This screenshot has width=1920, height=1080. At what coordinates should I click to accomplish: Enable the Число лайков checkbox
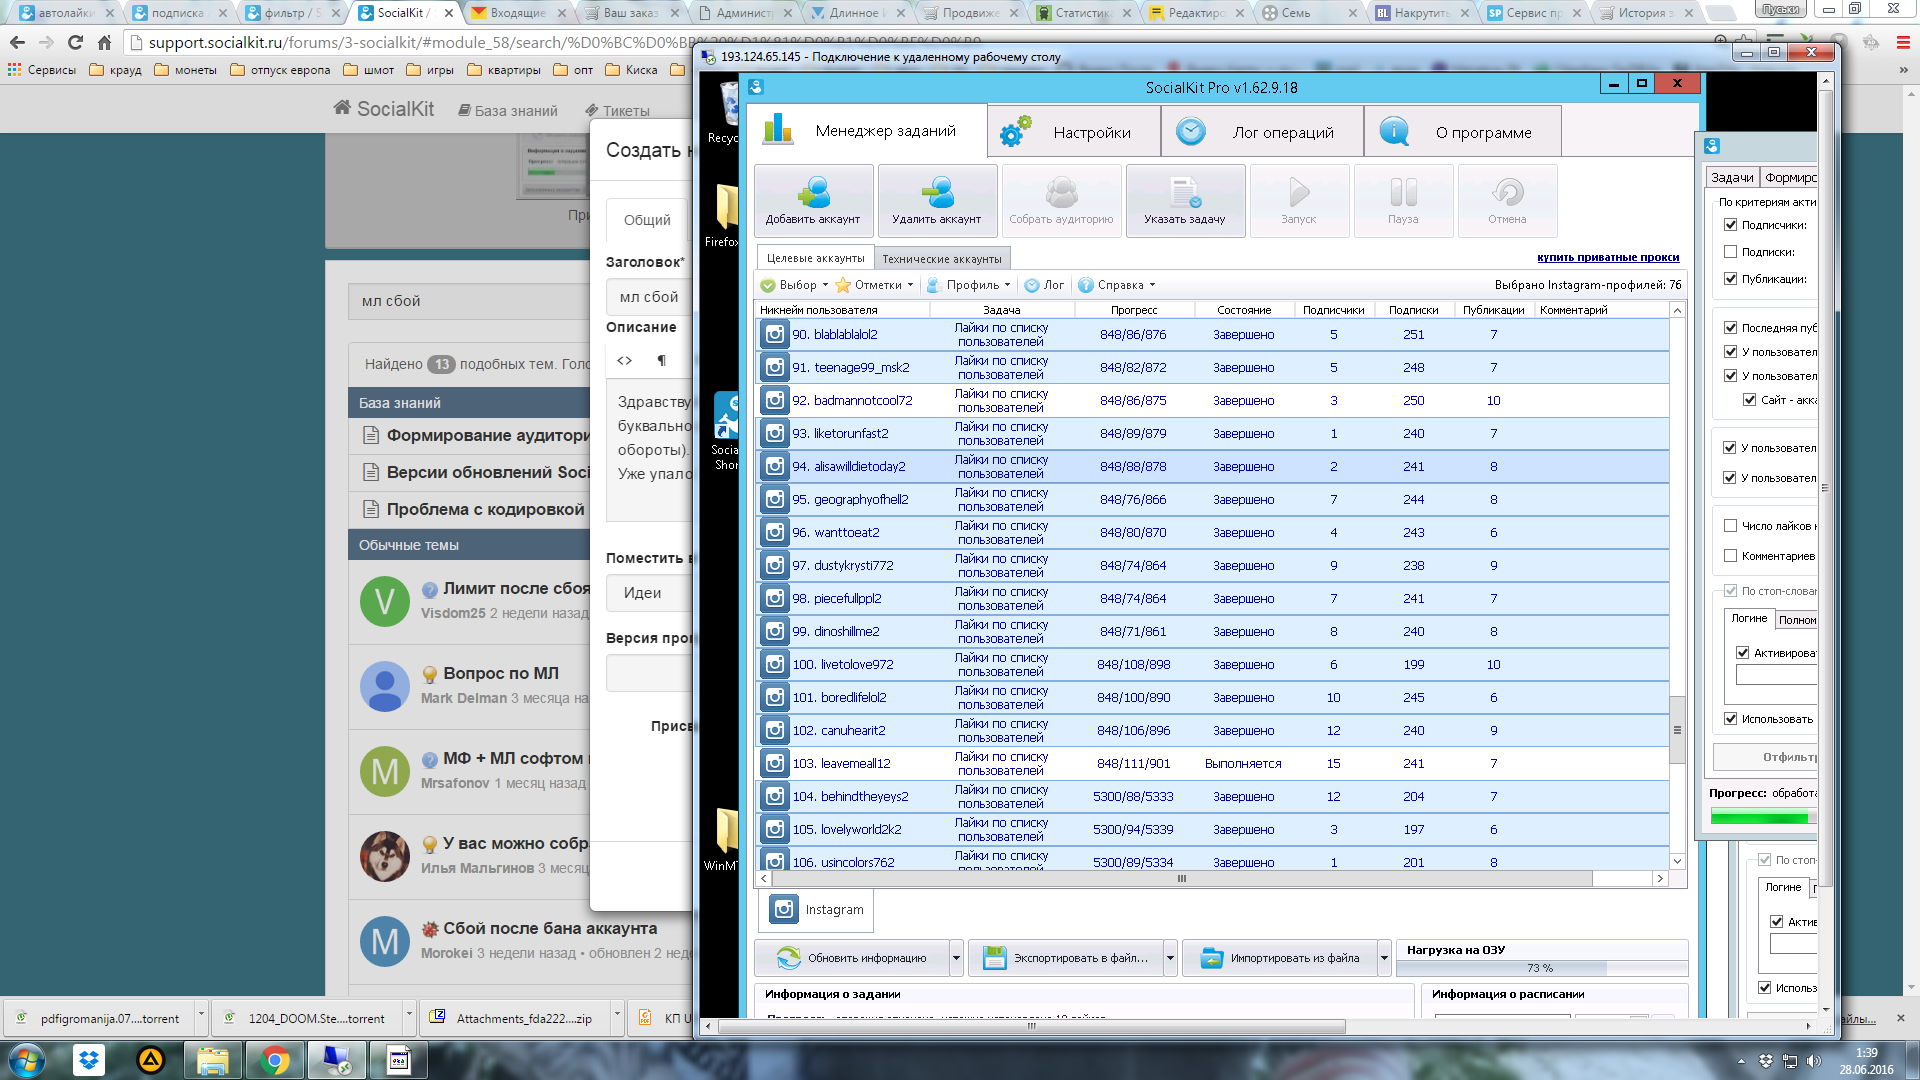pos(1731,526)
